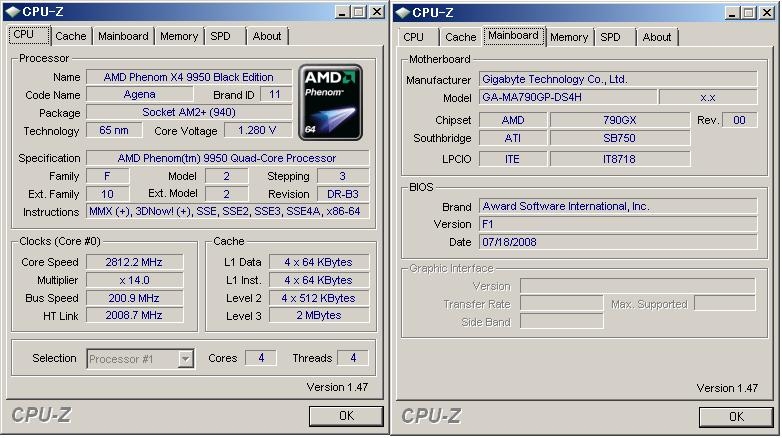This screenshot has height=438, width=782.
Task: Click the Socket AM2+ (940) package value
Action: click(x=189, y=112)
